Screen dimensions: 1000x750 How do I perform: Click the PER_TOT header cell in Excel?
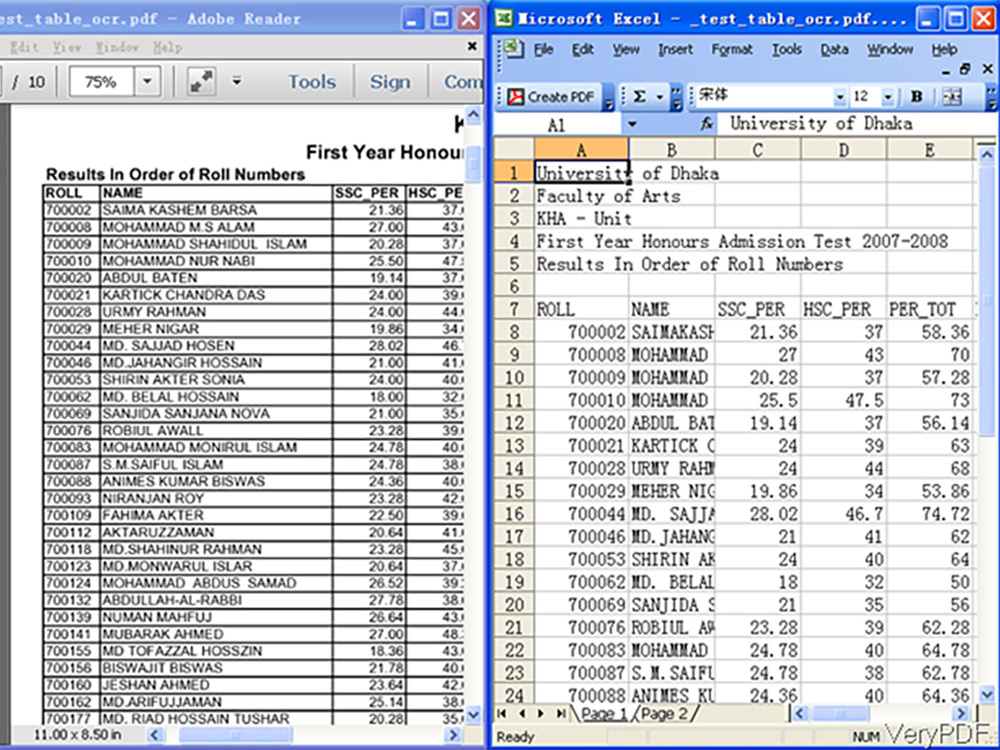point(929,309)
